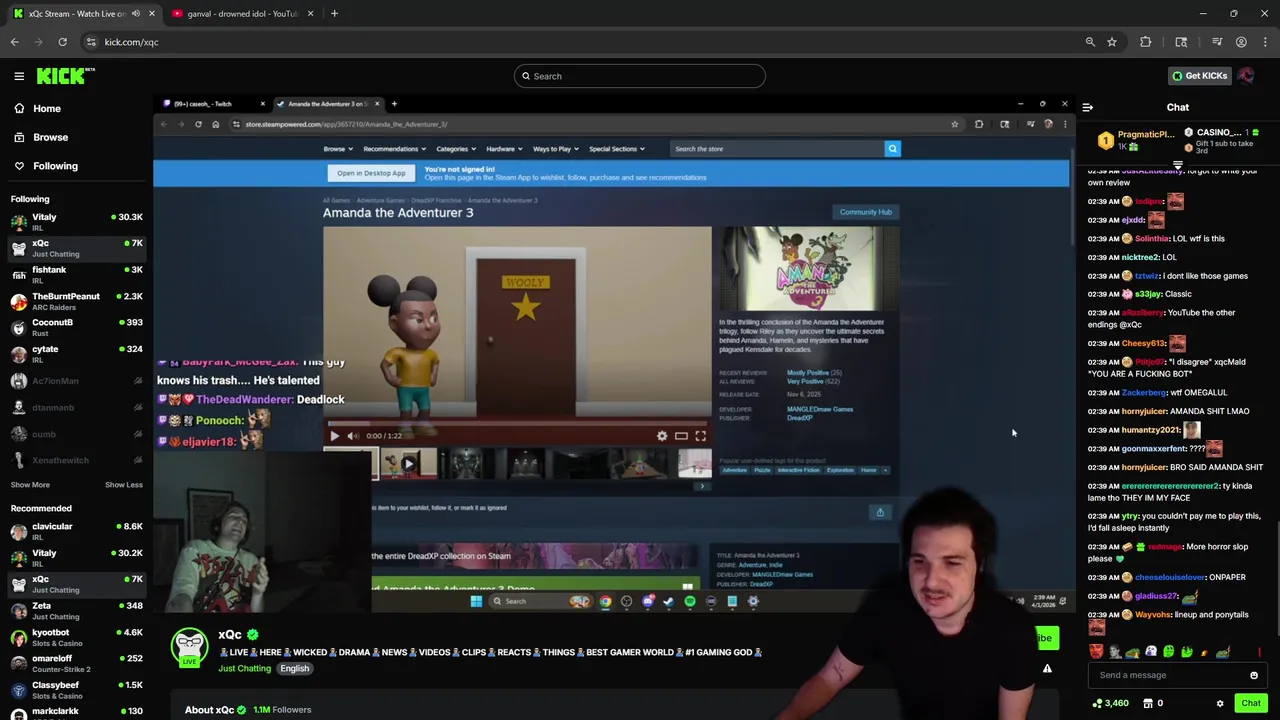1280x720 pixels.
Task: Open Just Chatting category link
Action: click(x=244, y=668)
